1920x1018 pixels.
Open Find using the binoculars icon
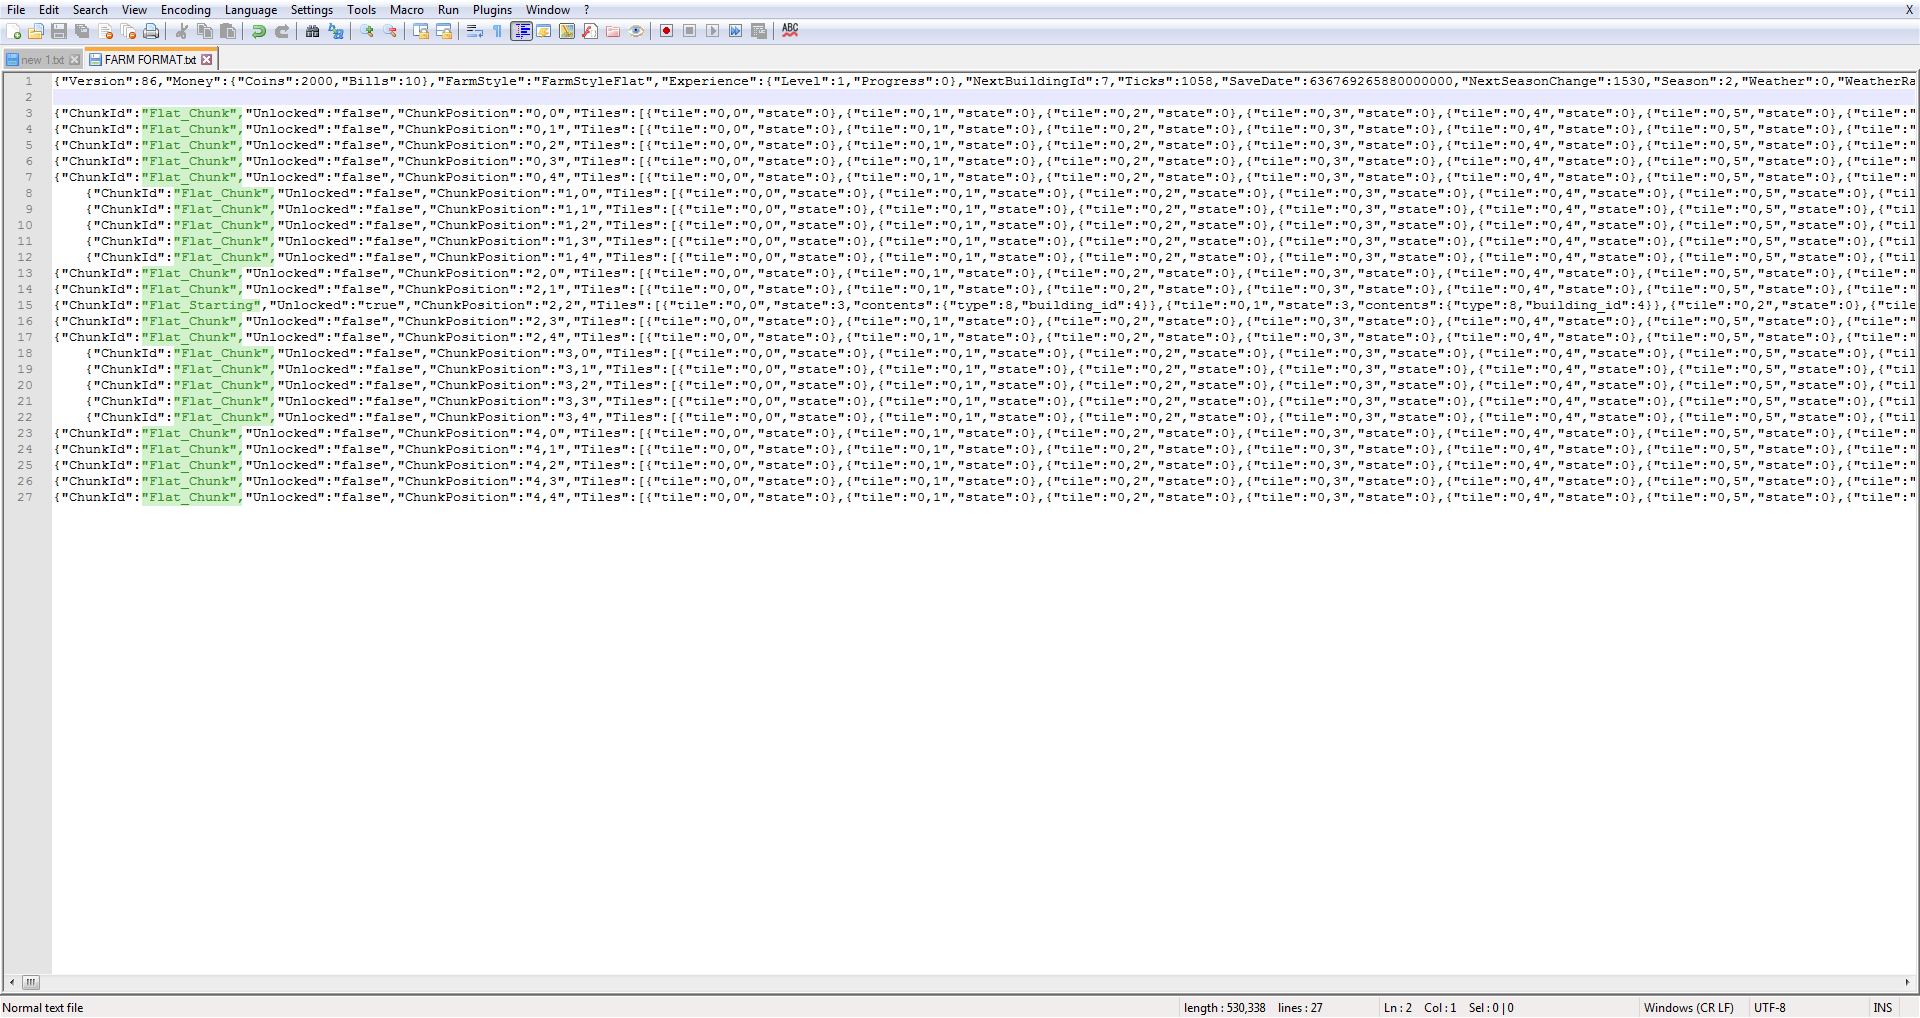click(313, 31)
